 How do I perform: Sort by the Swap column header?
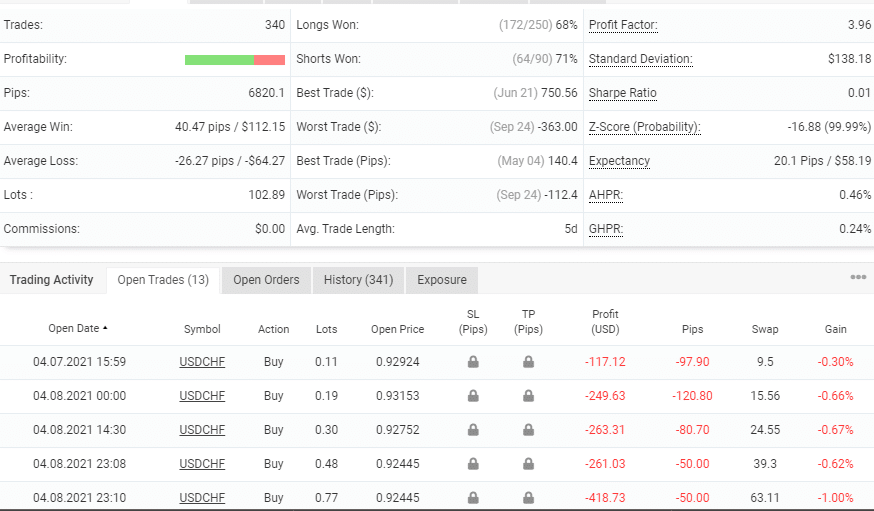point(765,329)
